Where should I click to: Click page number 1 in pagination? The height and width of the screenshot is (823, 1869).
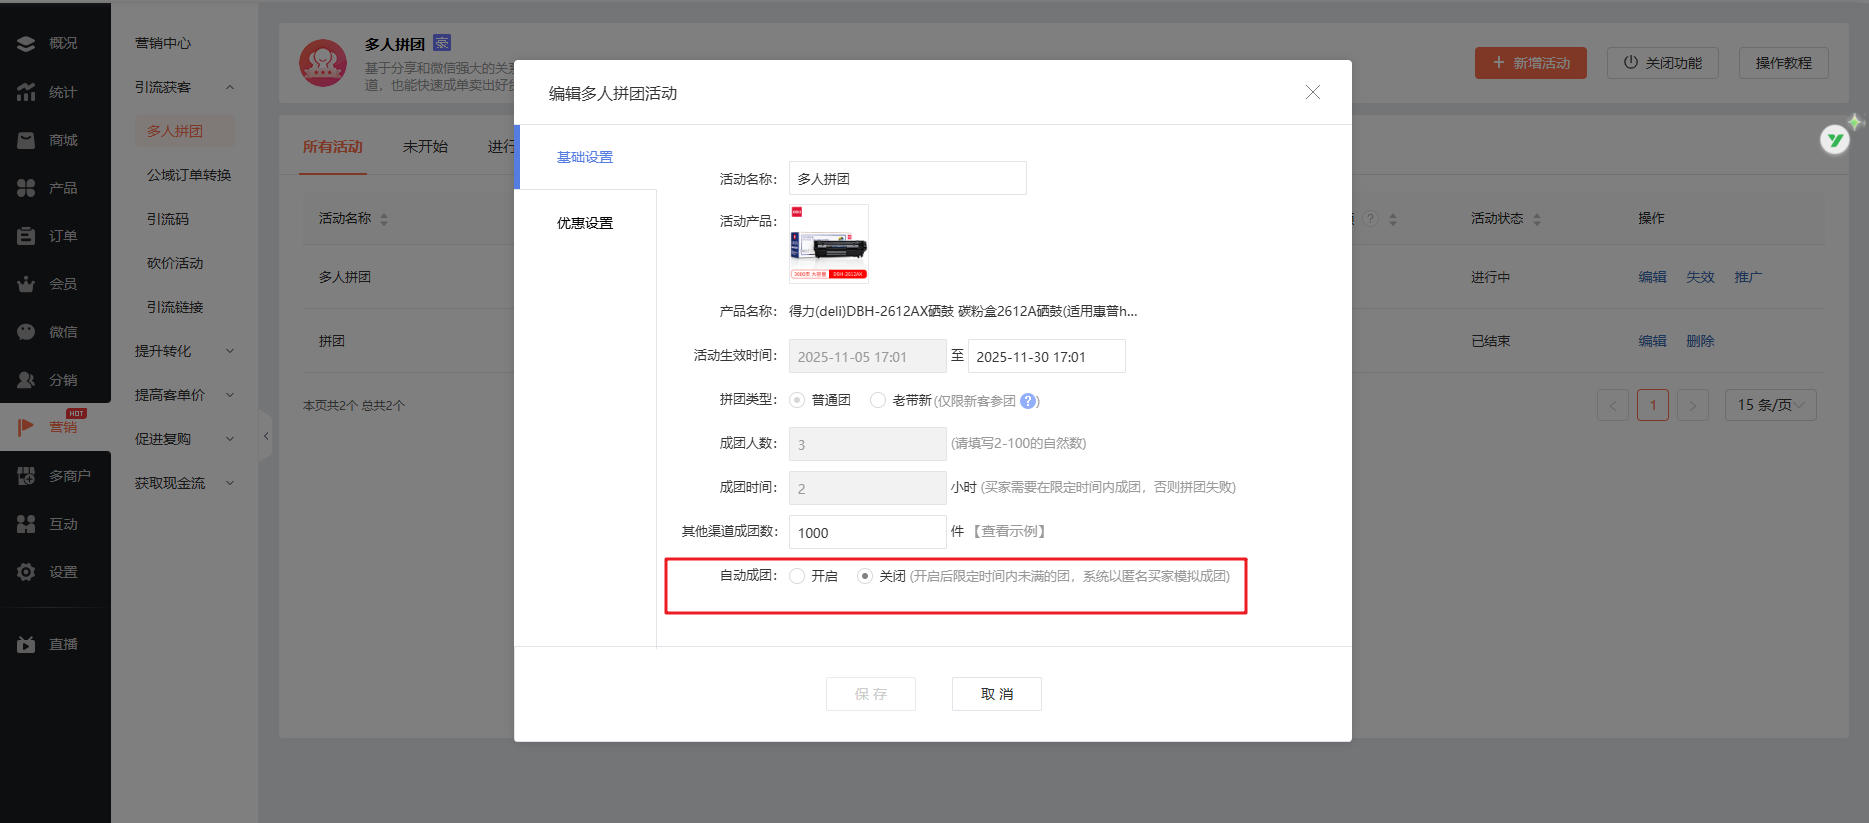click(1653, 405)
